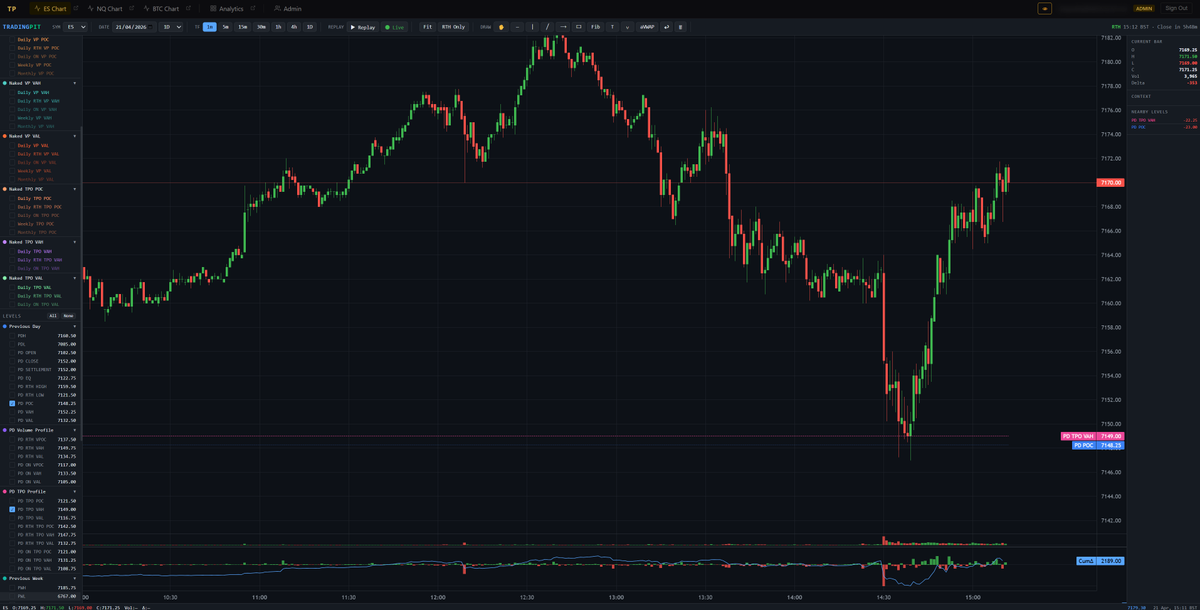
Task: Open ES Chart in new window icon
Action: click(x=75, y=8)
